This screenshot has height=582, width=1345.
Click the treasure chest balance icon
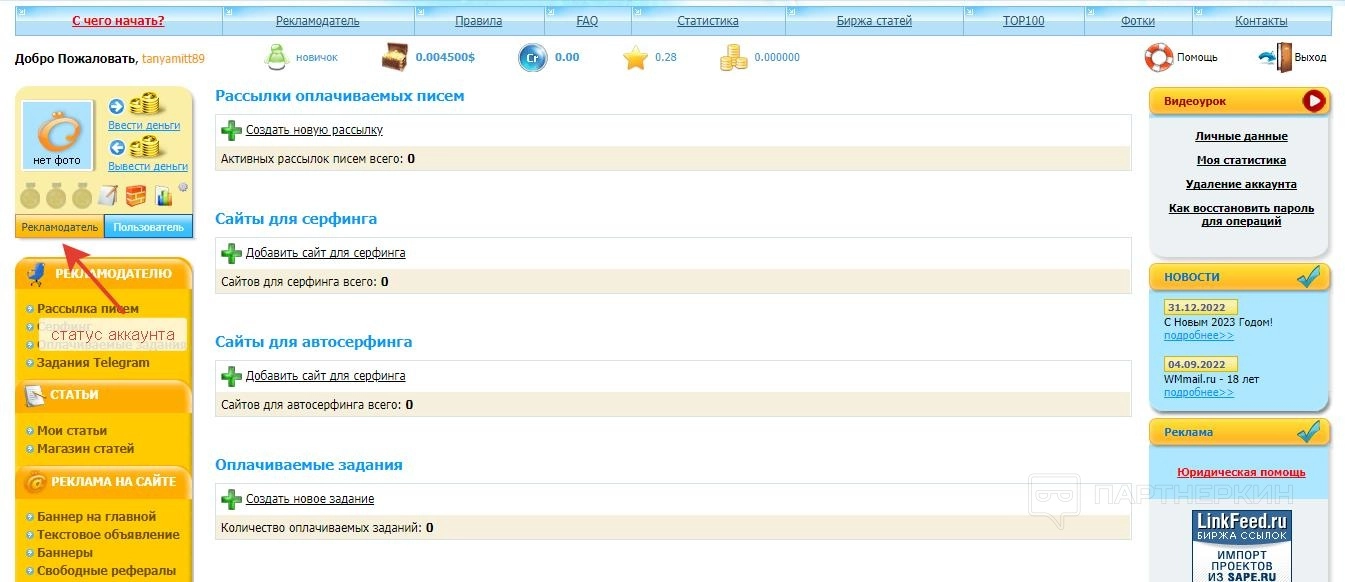pos(395,58)
